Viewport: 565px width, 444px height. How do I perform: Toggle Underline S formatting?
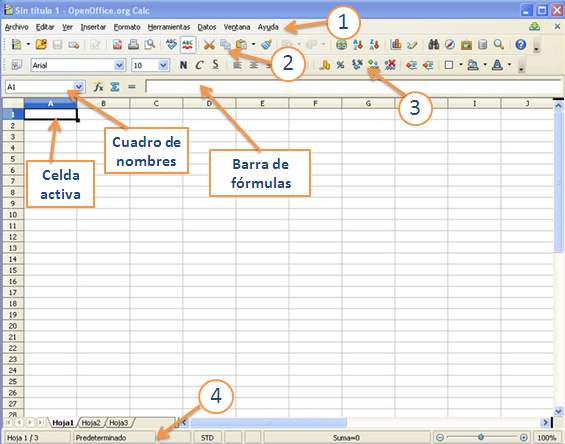click(215, 65)
